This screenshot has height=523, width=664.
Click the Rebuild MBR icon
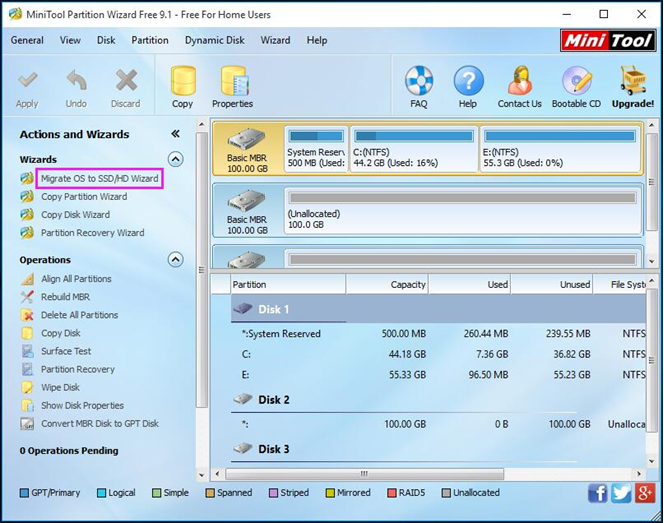coord(28,297)
